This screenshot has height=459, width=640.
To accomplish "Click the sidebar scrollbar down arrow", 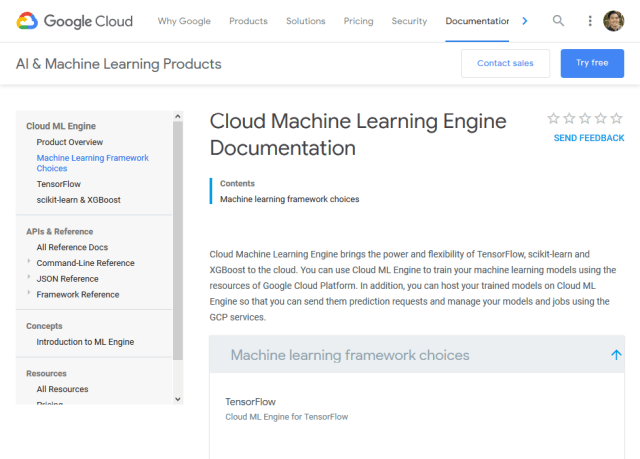I will click(178, 399).
